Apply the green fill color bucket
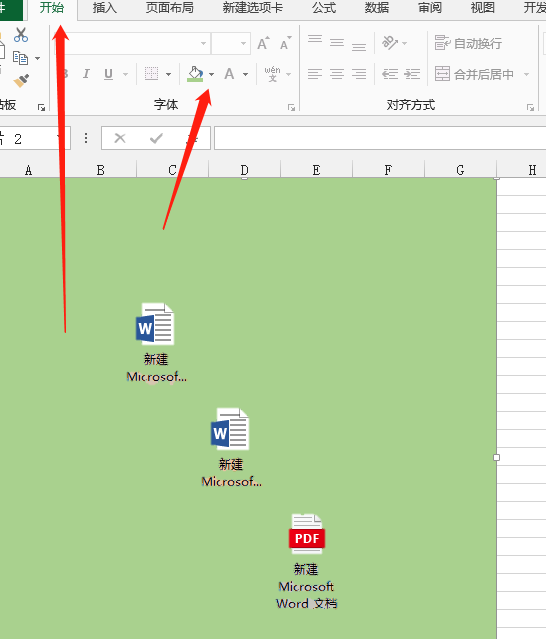The image size is (546, 639). (x=195, y=74)
